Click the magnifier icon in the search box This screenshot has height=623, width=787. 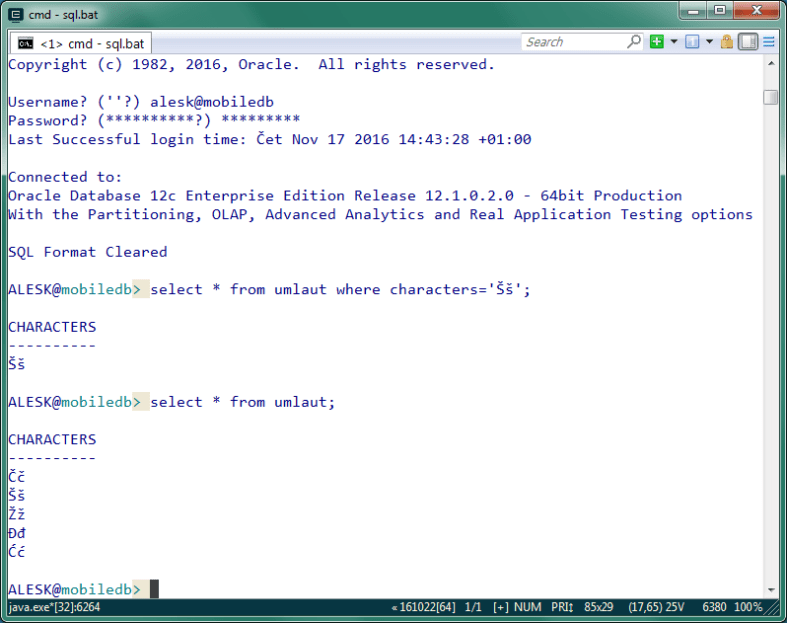coord(633,42)
